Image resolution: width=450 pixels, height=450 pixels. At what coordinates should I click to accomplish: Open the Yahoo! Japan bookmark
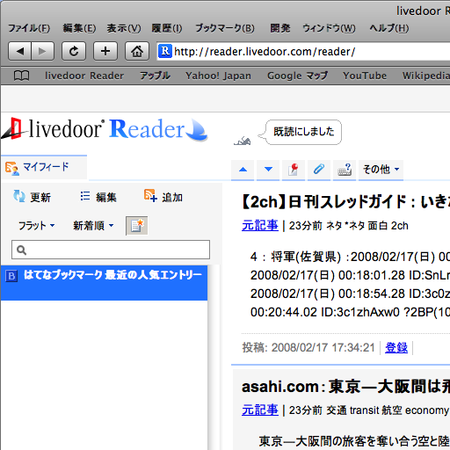tap(218, 76)
